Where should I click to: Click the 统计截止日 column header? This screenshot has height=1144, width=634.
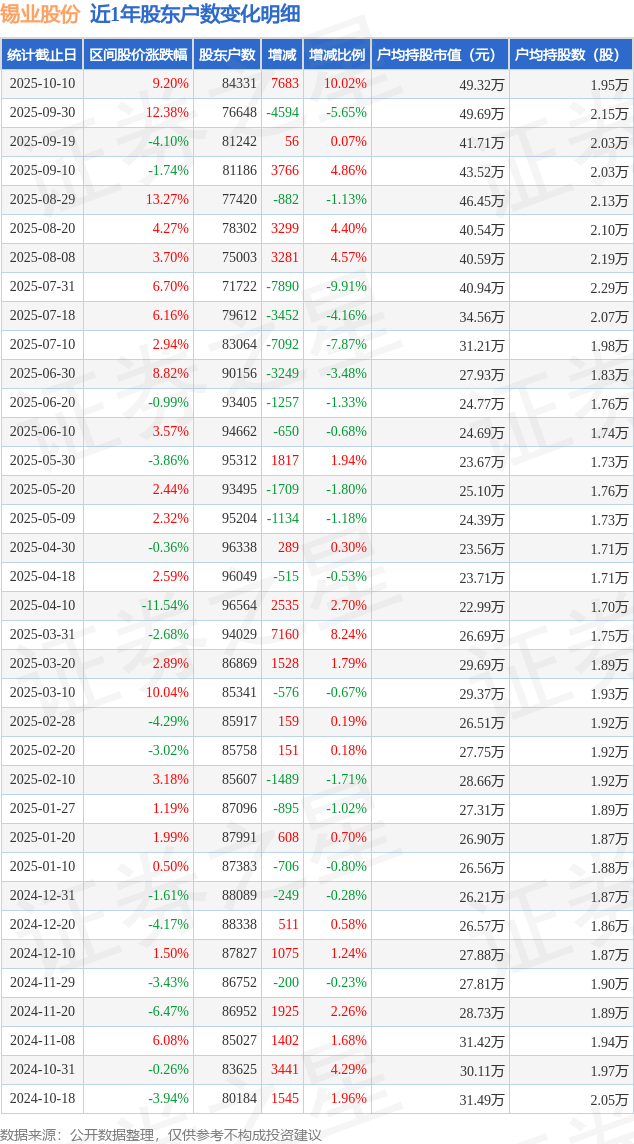pyautogui.click(x=41, y=55)
